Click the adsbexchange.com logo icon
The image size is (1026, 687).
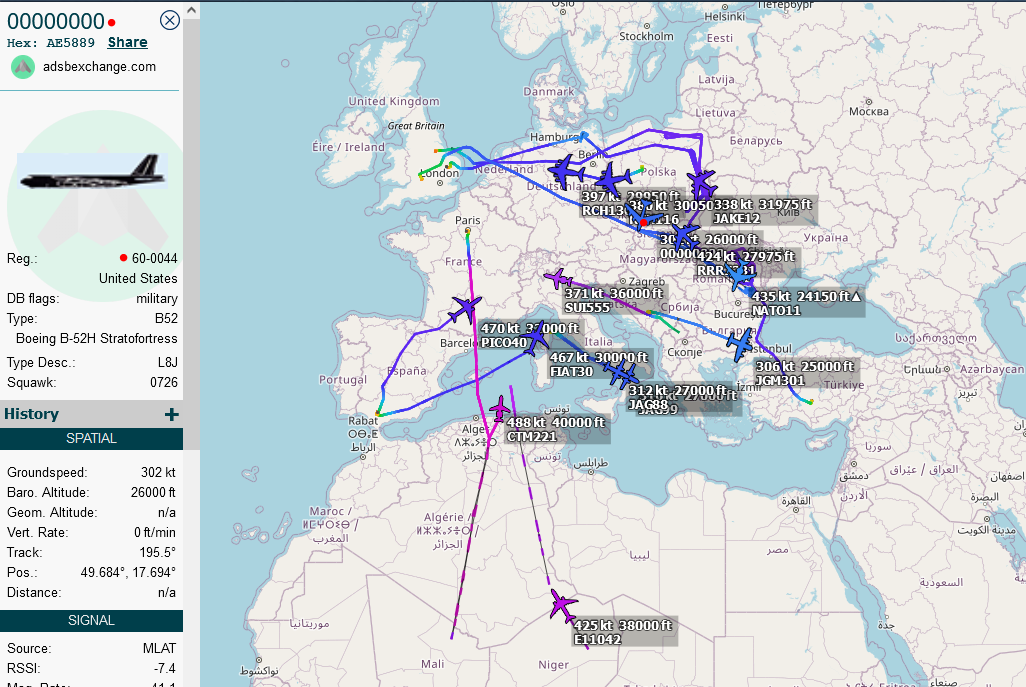click(24, 67)
